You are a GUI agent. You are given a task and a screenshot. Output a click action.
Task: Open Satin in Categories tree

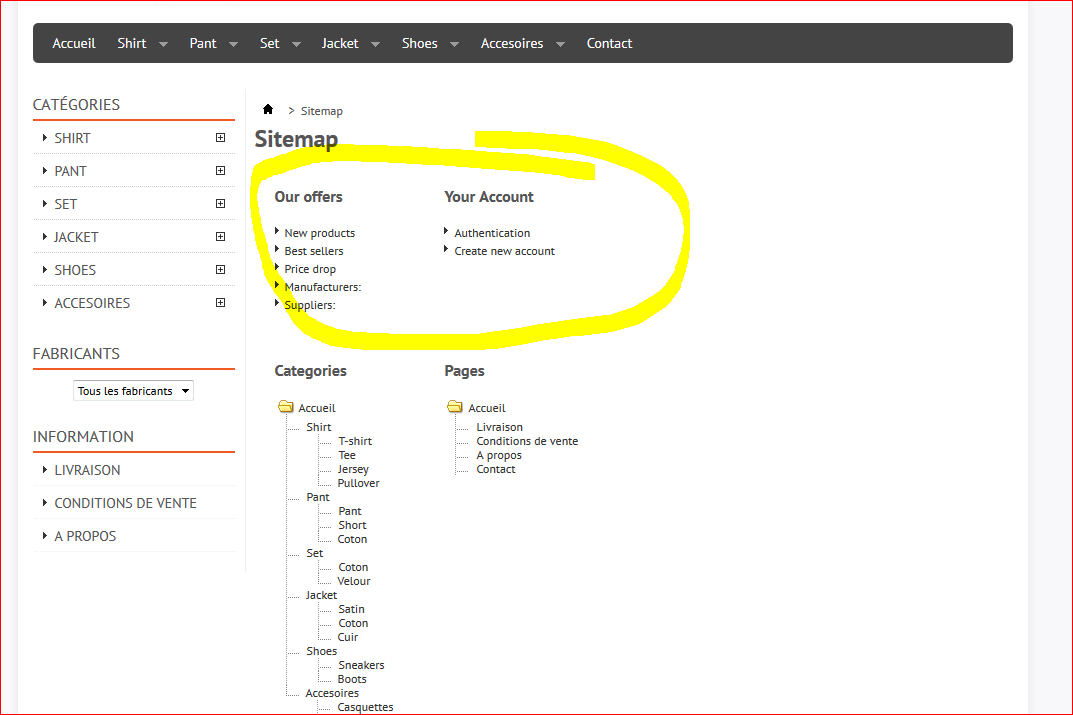click(351, 610)
